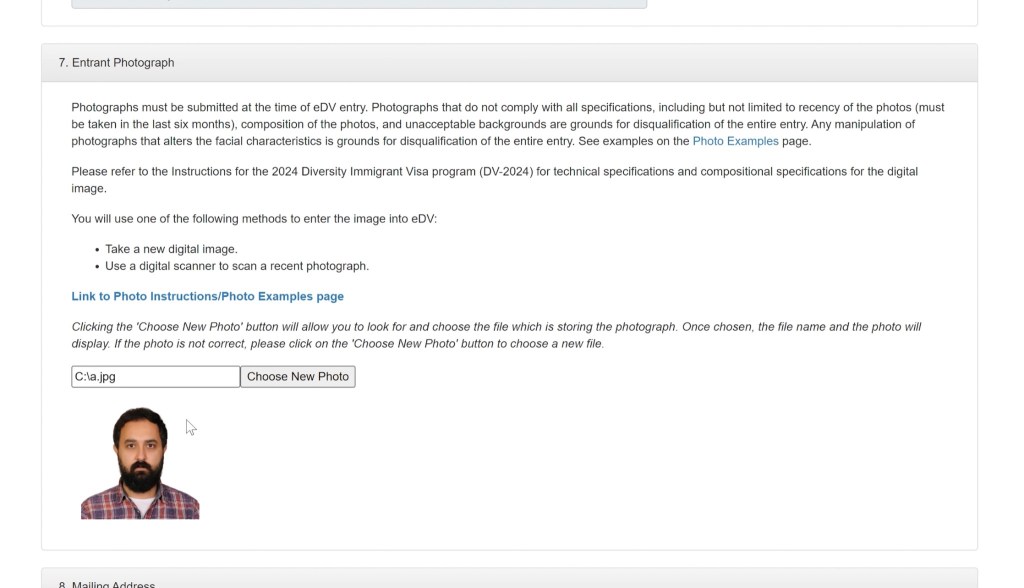Click the '7. Entrant Photograph' section header
1024x588 pixels.
click(116, 62)
